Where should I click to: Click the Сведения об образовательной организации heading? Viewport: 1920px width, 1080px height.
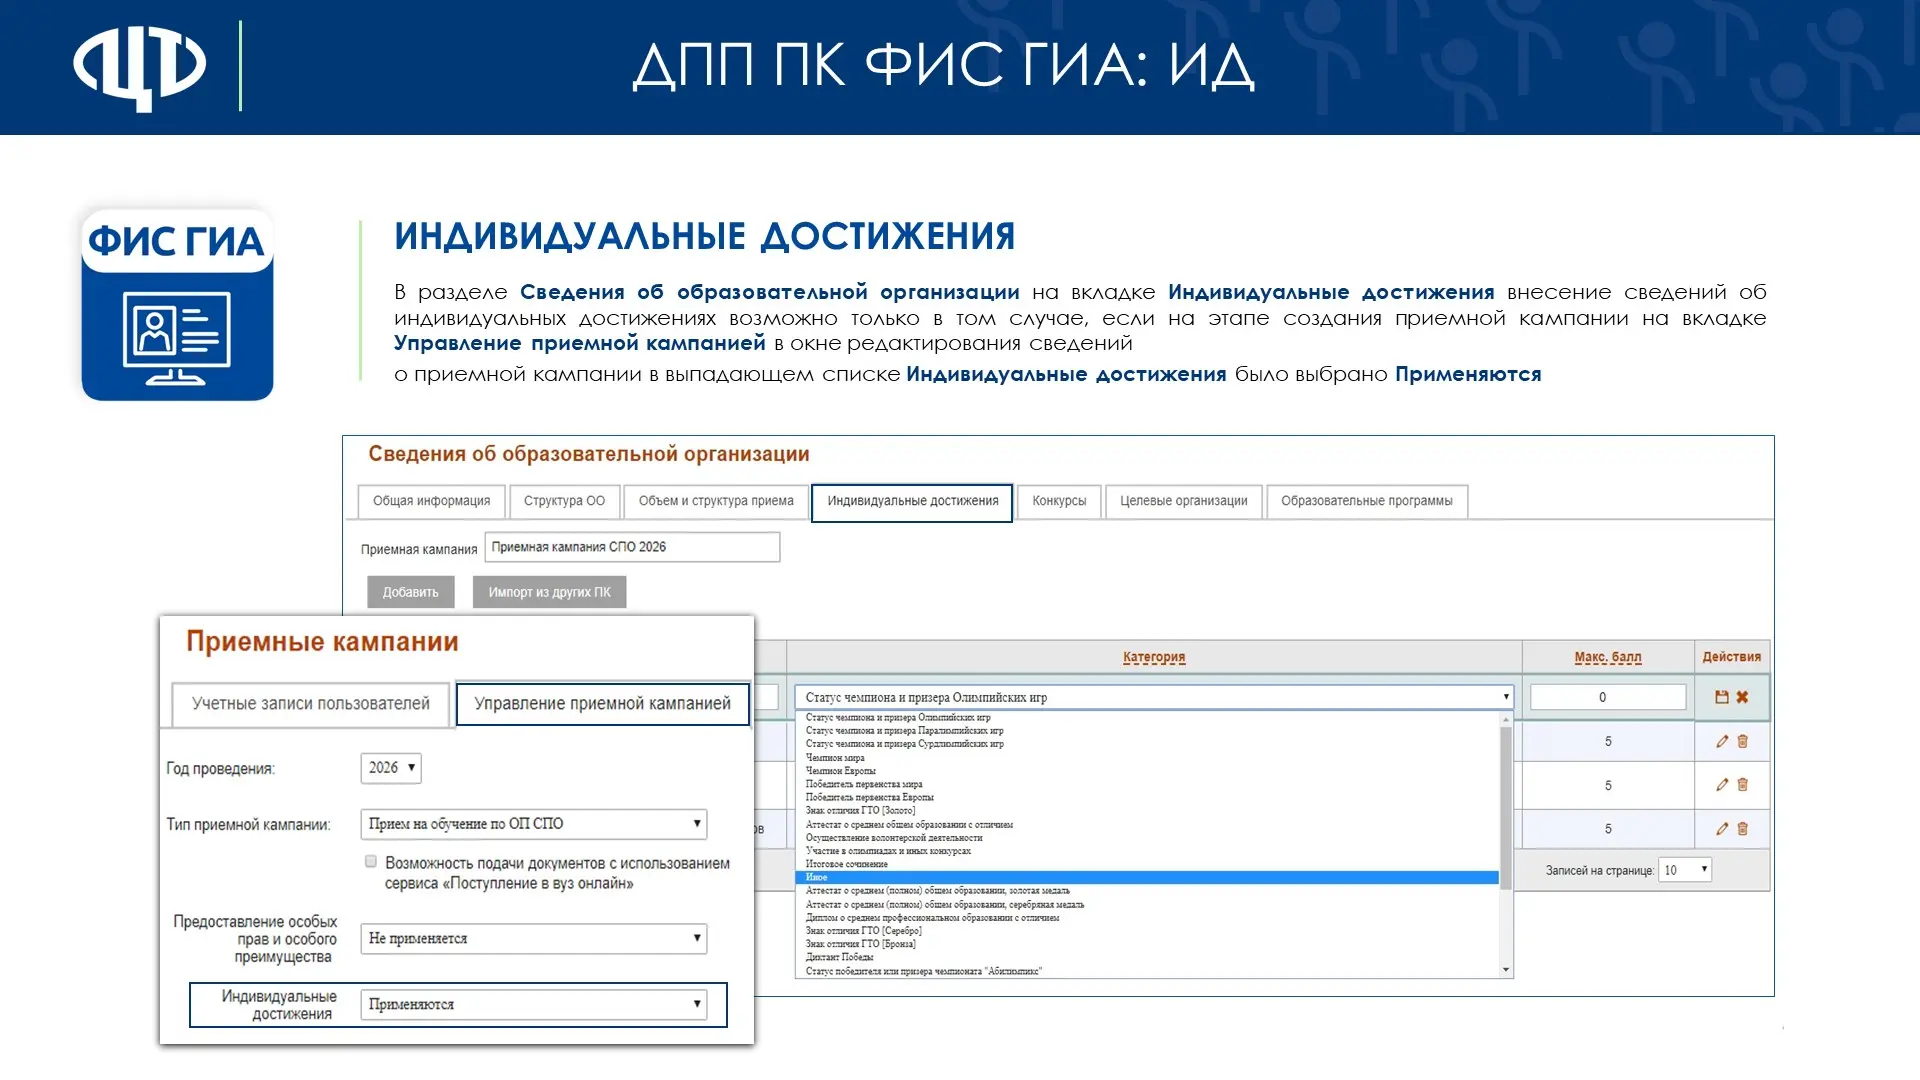click(589, 454)
